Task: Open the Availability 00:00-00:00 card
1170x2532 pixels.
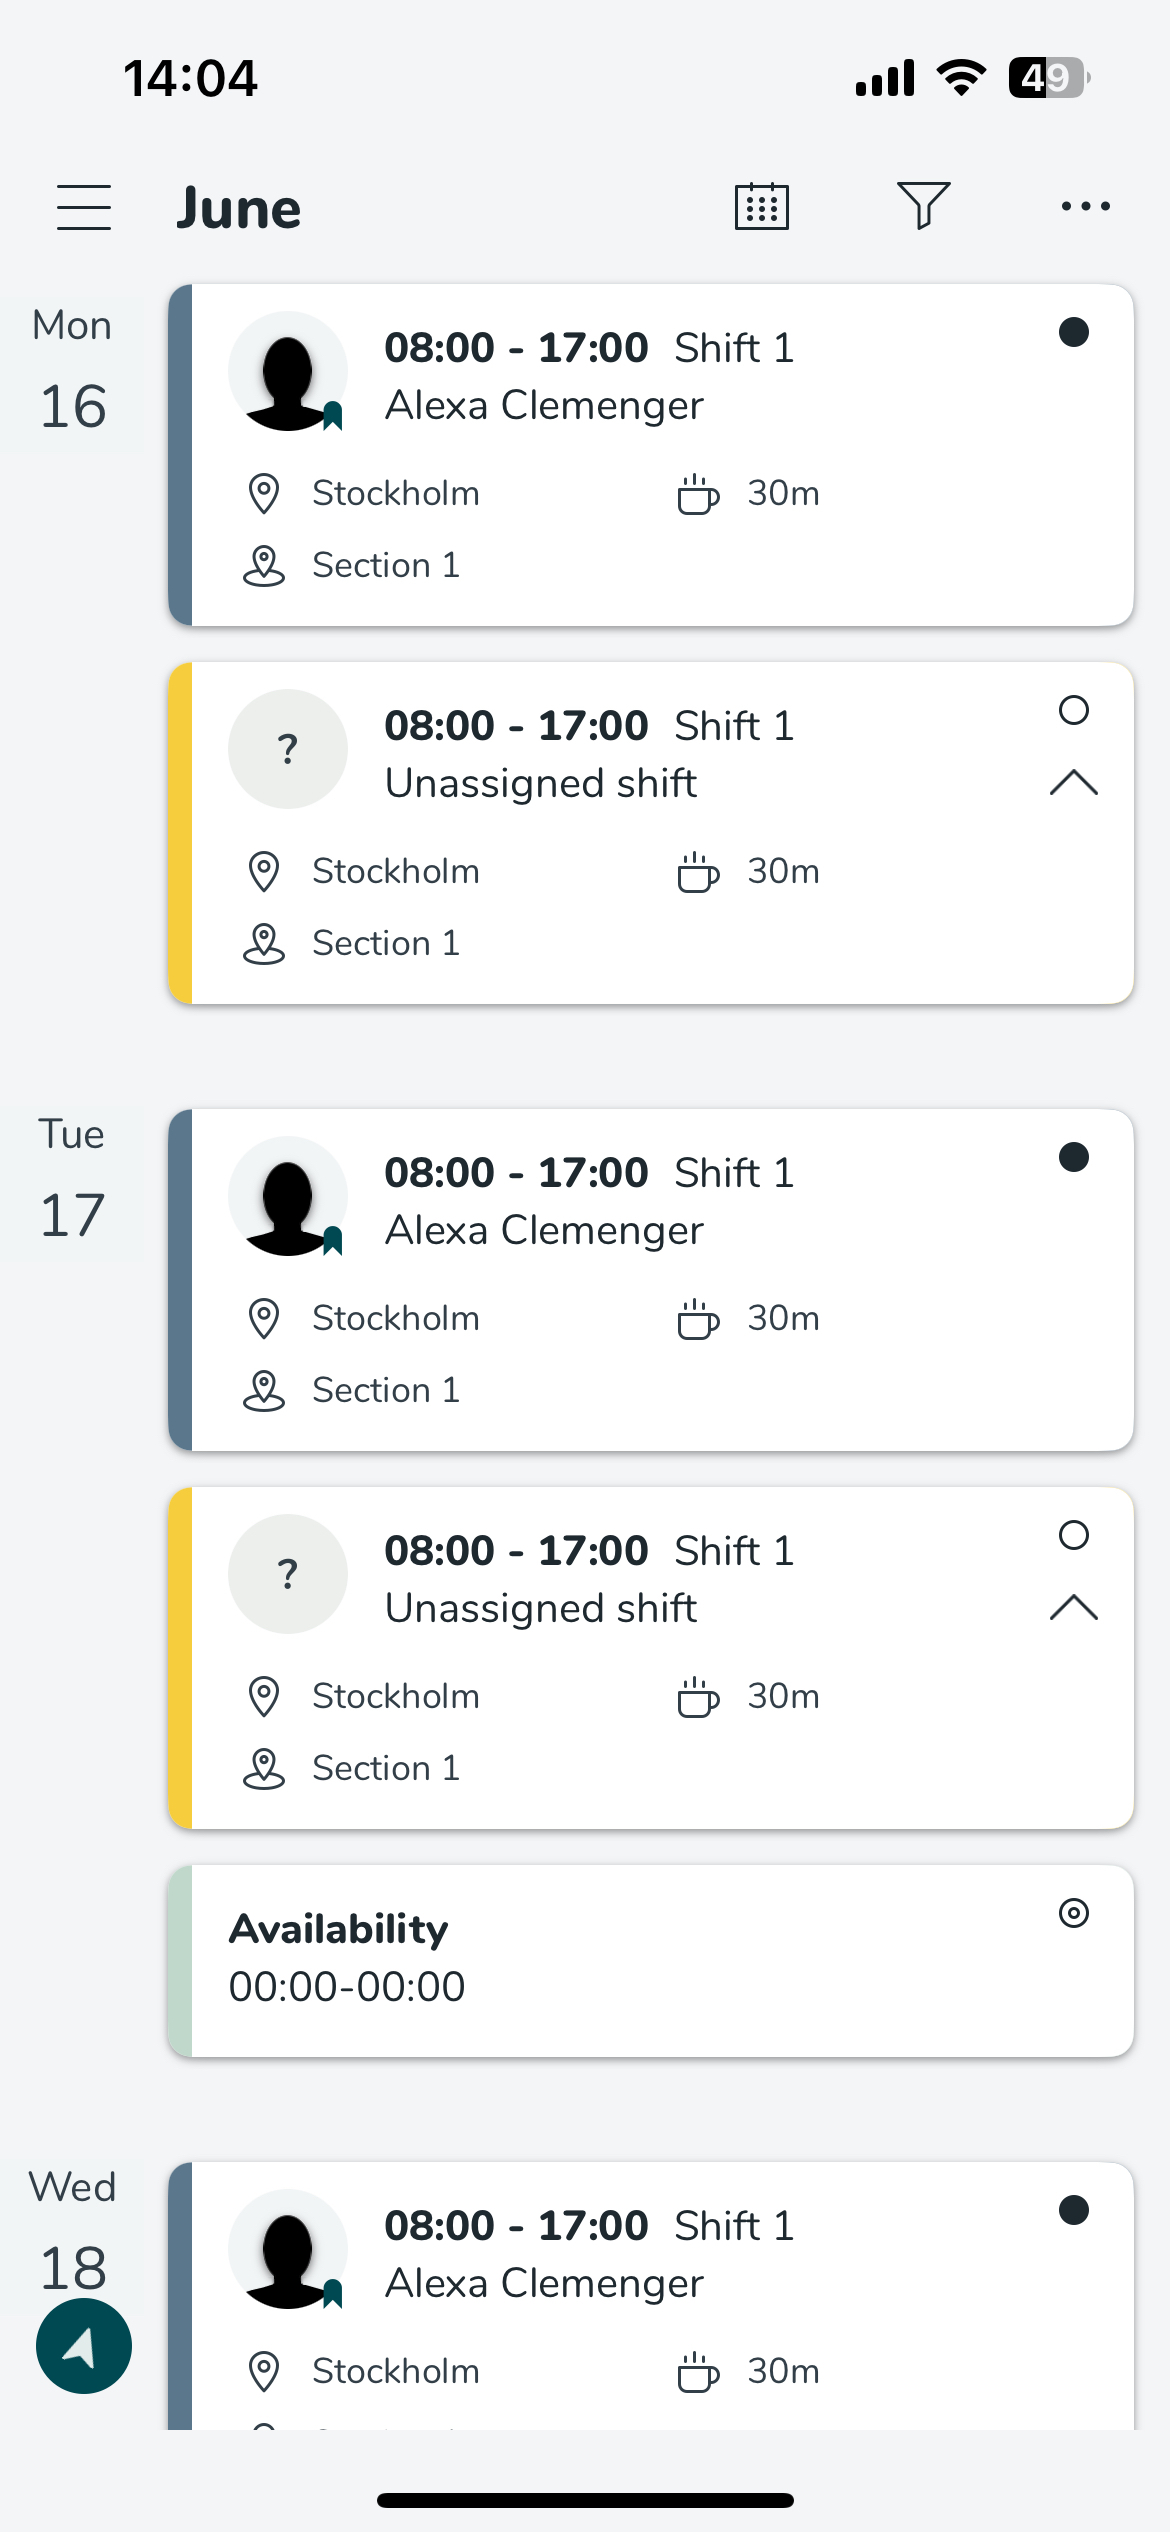Action: click(x=650, y=1960)
